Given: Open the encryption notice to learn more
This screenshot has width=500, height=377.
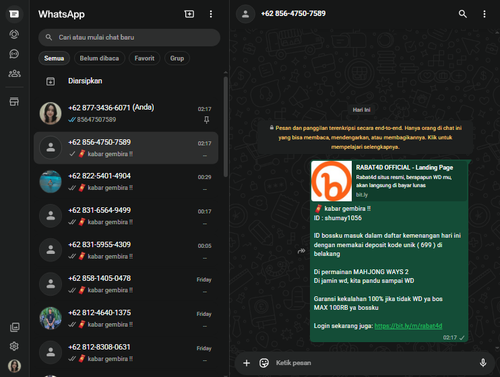Looking at the screenshot, I should 365,137.
